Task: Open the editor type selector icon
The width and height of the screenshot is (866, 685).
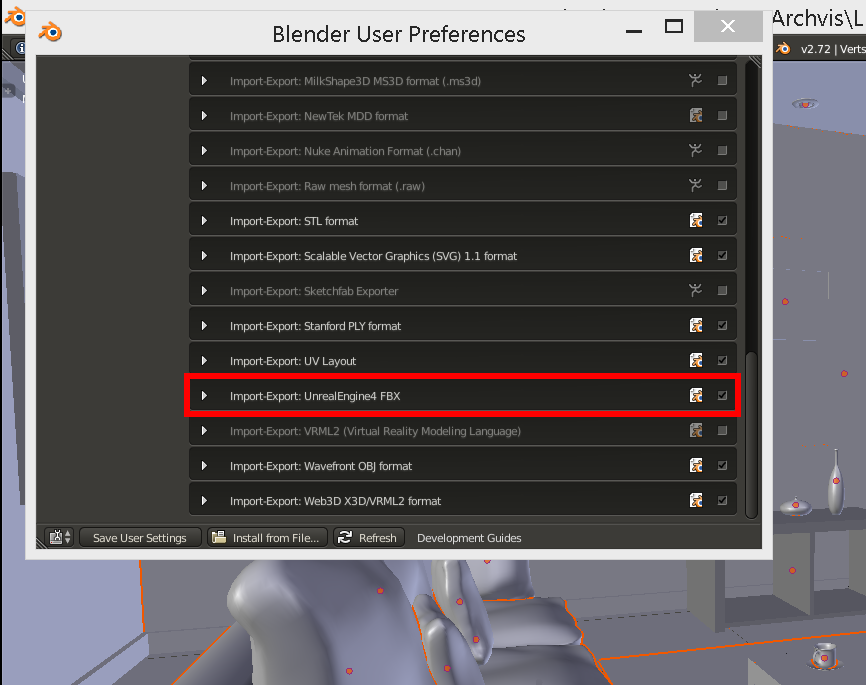Action: point(60,537)
